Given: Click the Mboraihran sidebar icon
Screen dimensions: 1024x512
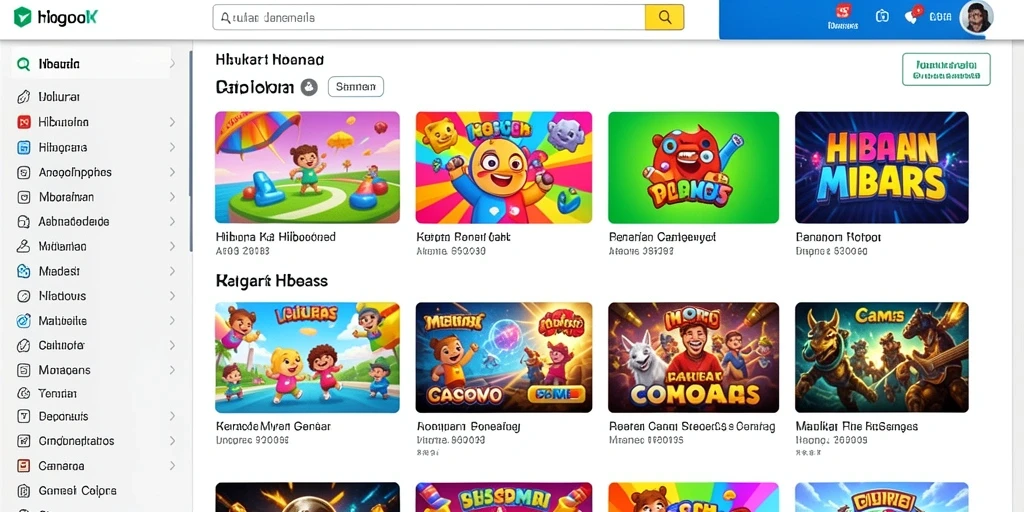Looking at the screenshot, I should click(x=24, y=197).
